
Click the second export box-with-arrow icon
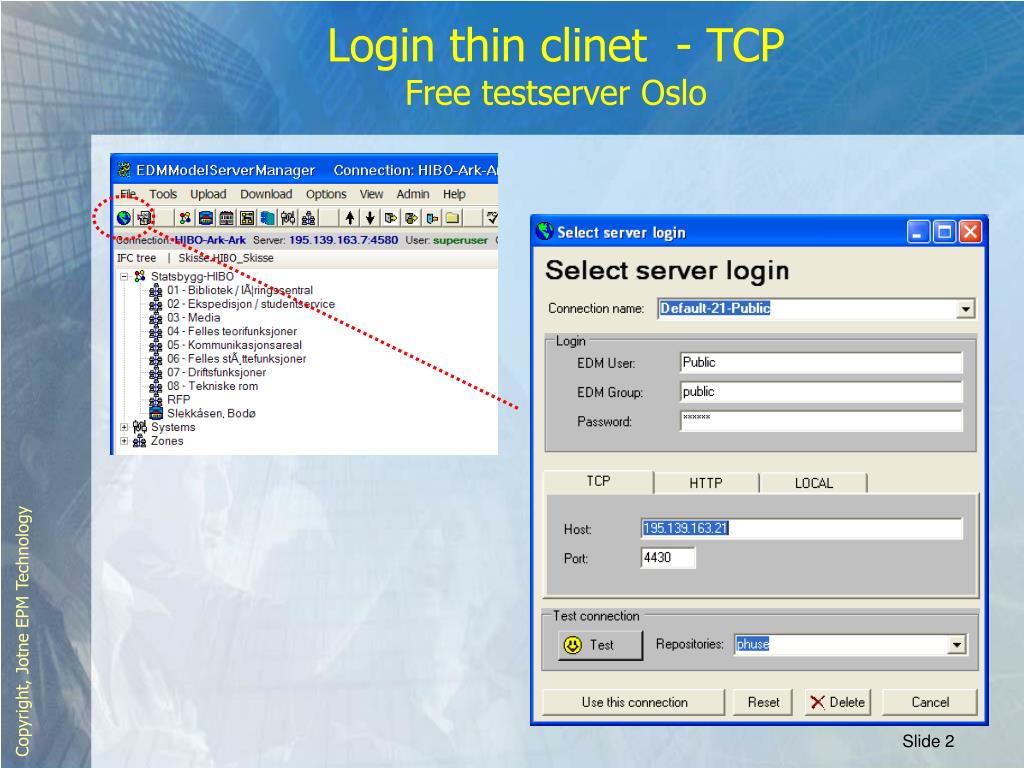coord(411,217)
